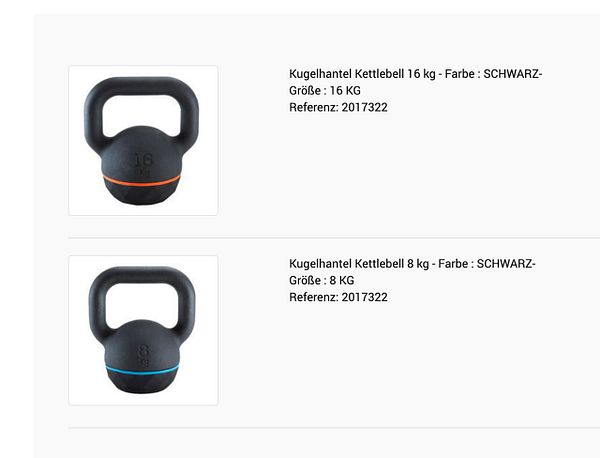Image resolution: width=600 pixels, height=458 pixels.
Task: Open the 8 kg kettlebell product image
Action: tap(143, 330)
